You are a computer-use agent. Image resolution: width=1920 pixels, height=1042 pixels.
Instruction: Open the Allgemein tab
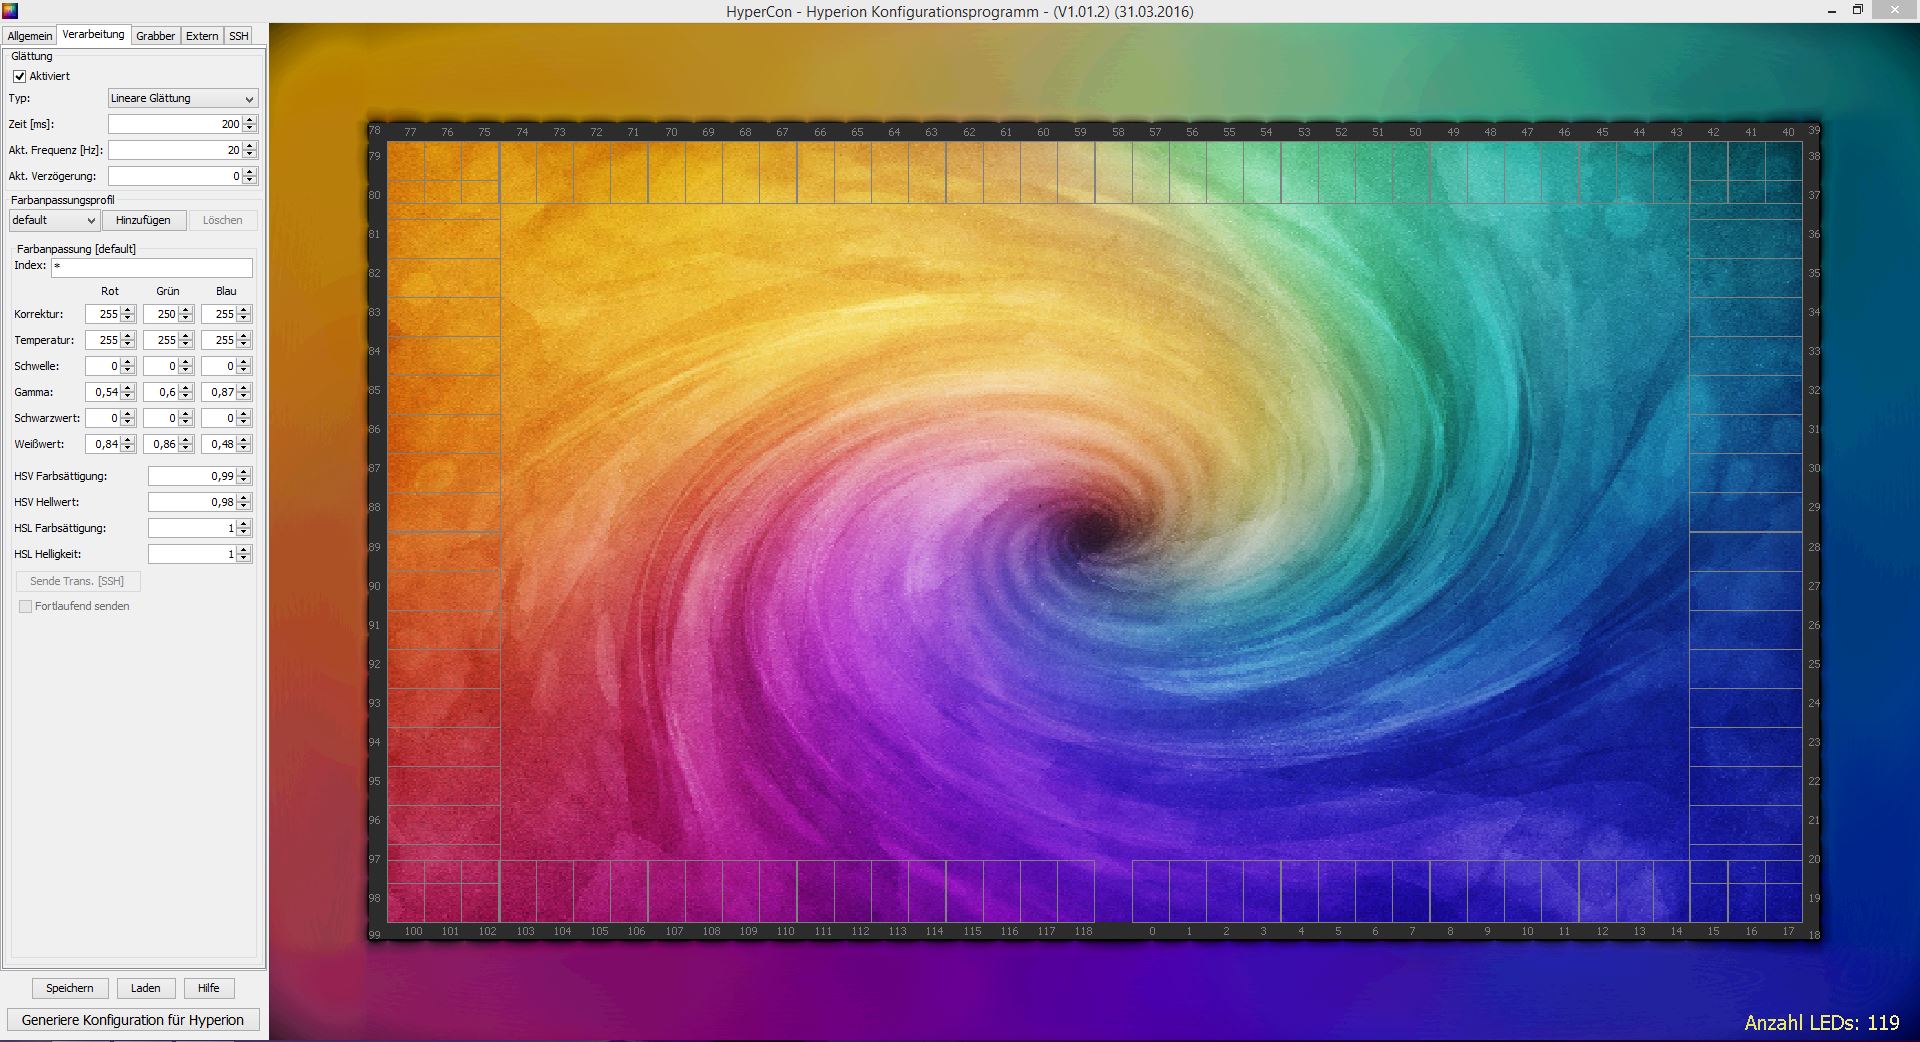click(29, 36)
